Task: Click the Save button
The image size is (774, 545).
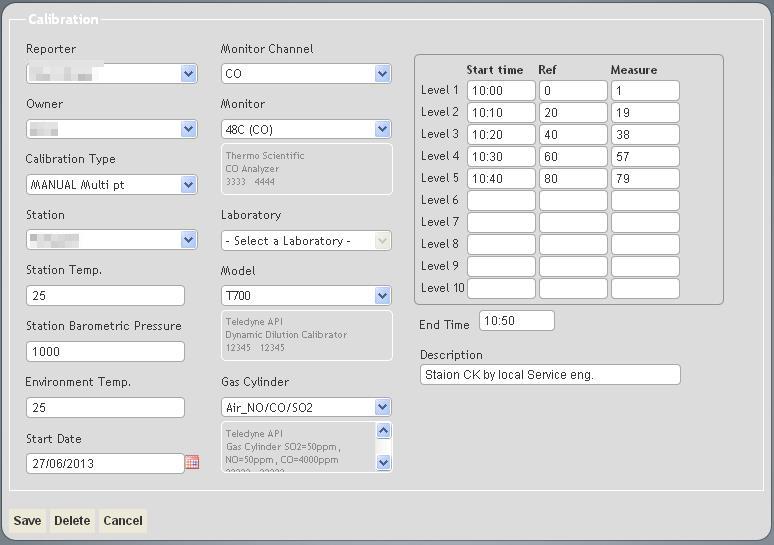Action: (x=27, y=521)
